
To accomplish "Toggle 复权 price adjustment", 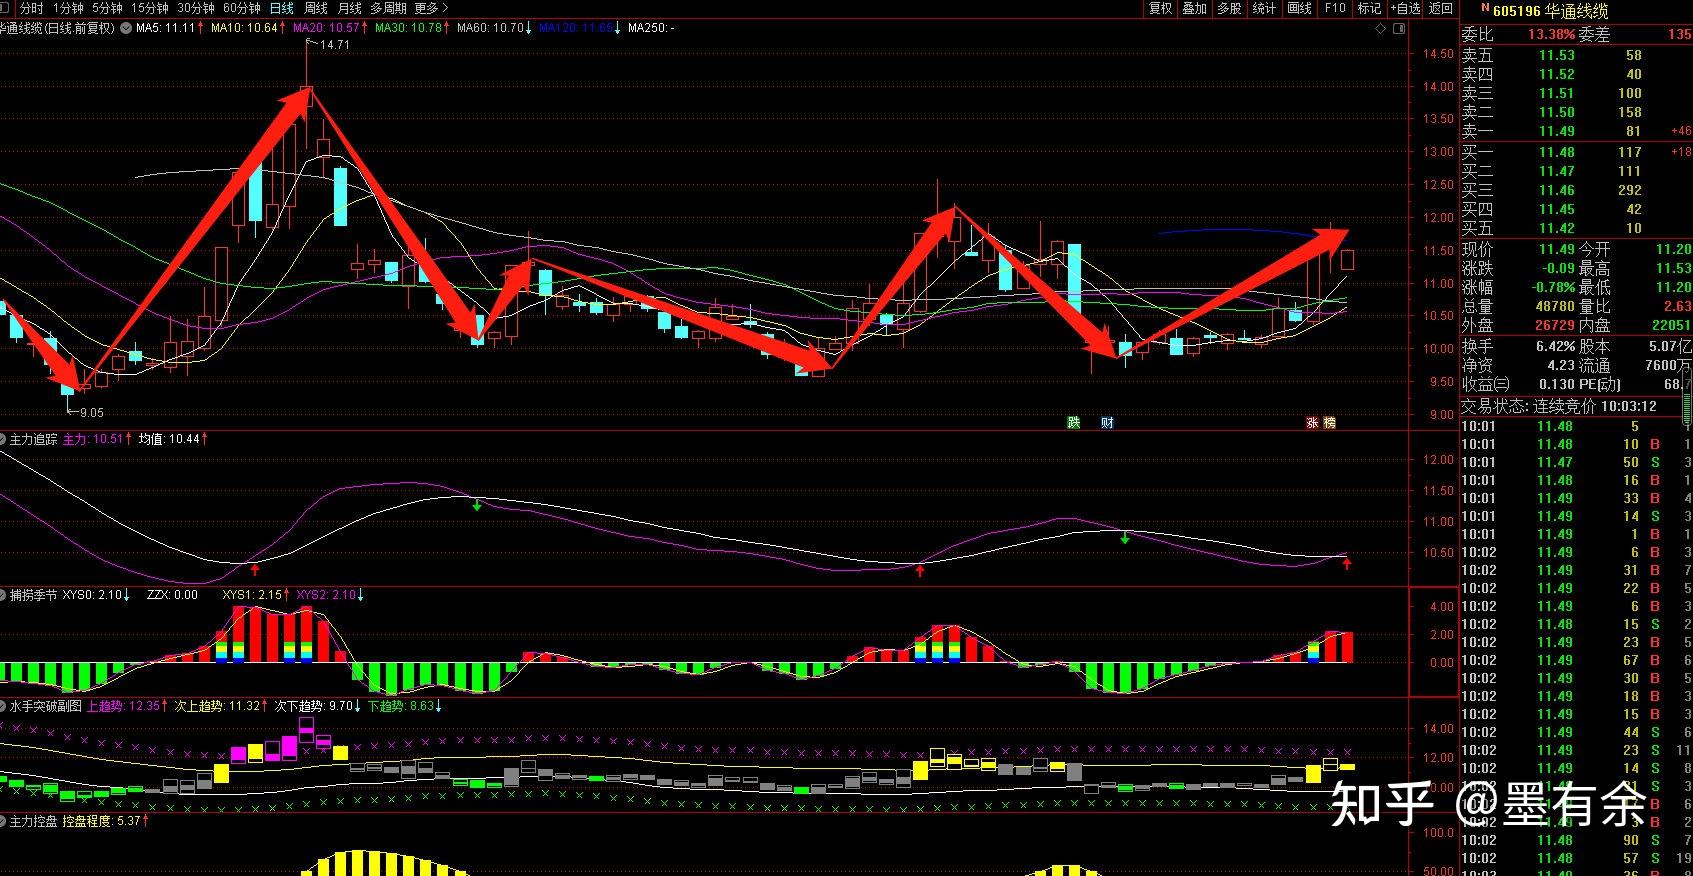I will click(1160, 8).
